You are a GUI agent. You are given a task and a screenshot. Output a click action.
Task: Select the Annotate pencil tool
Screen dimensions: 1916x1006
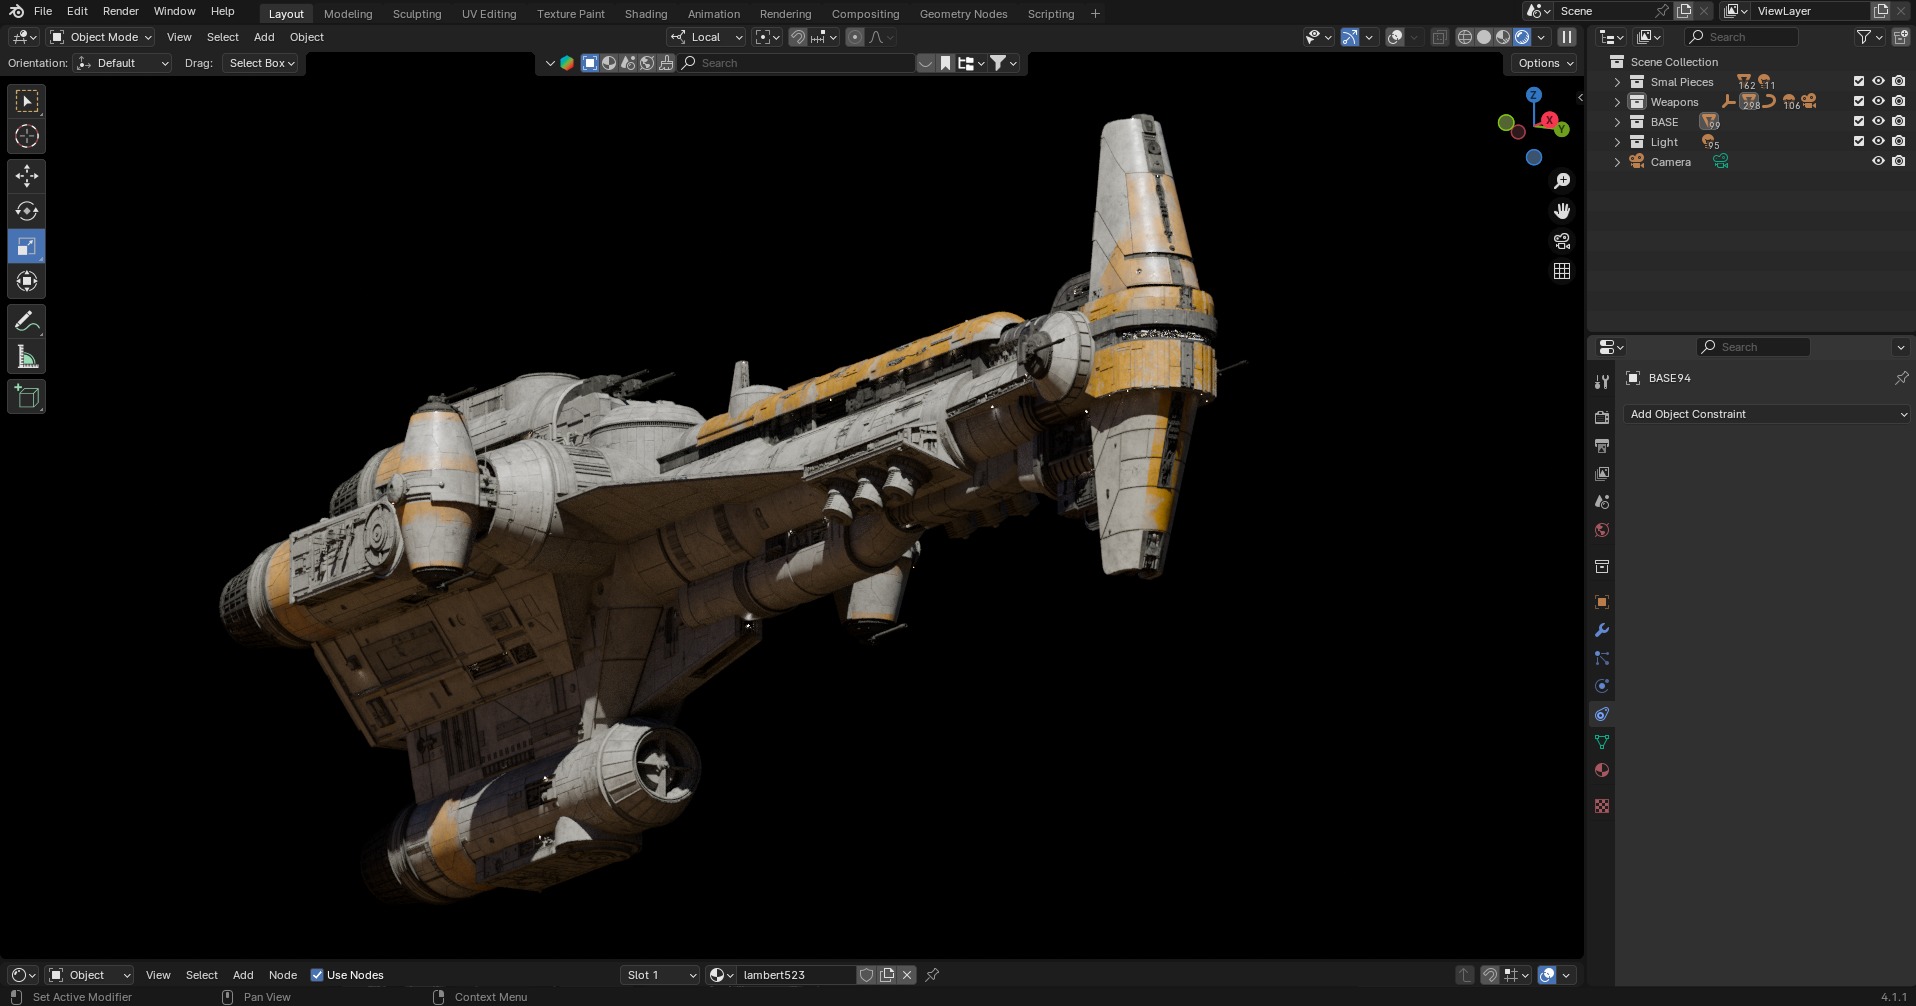[27, 322]
